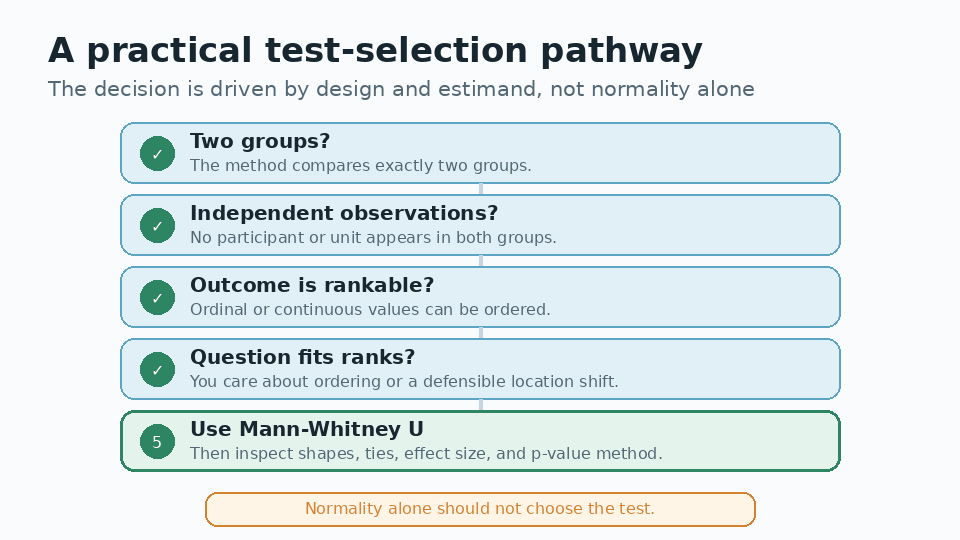Select the checkmark next to Outcome is rankable?

coord(157,298)
